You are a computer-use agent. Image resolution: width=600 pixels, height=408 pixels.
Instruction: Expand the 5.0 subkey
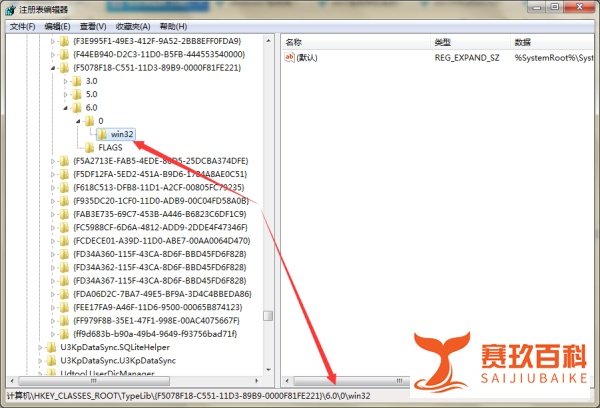(65, 95)
